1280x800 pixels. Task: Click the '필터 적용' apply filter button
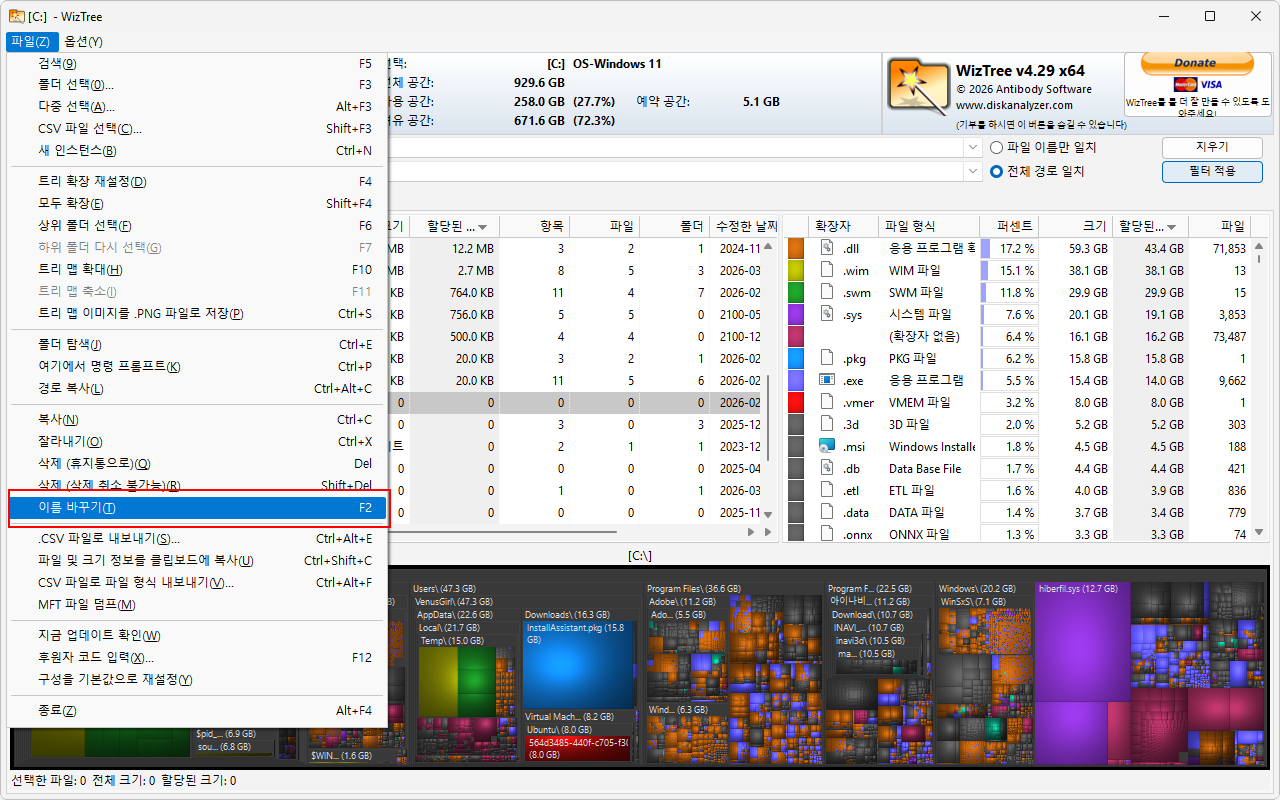(1212, 171)
